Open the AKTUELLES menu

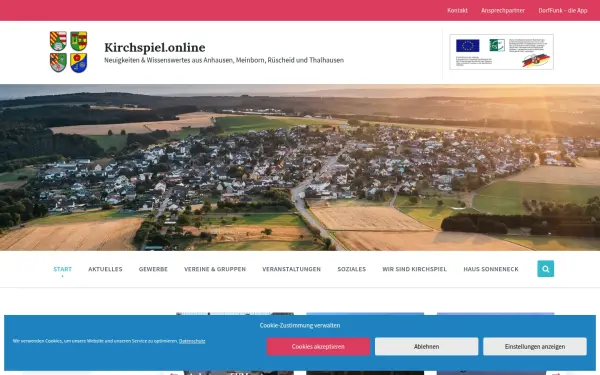point(105,269)
